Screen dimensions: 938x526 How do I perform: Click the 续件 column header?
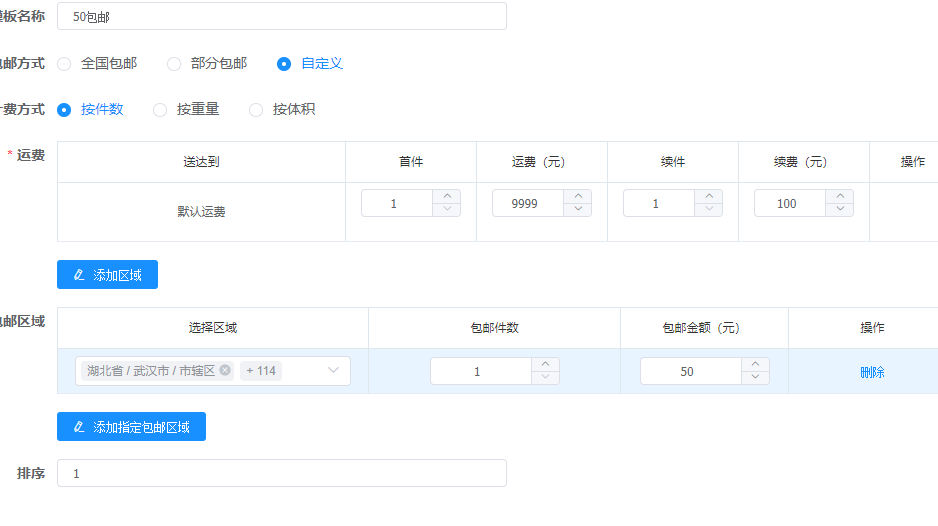[673, 162]
